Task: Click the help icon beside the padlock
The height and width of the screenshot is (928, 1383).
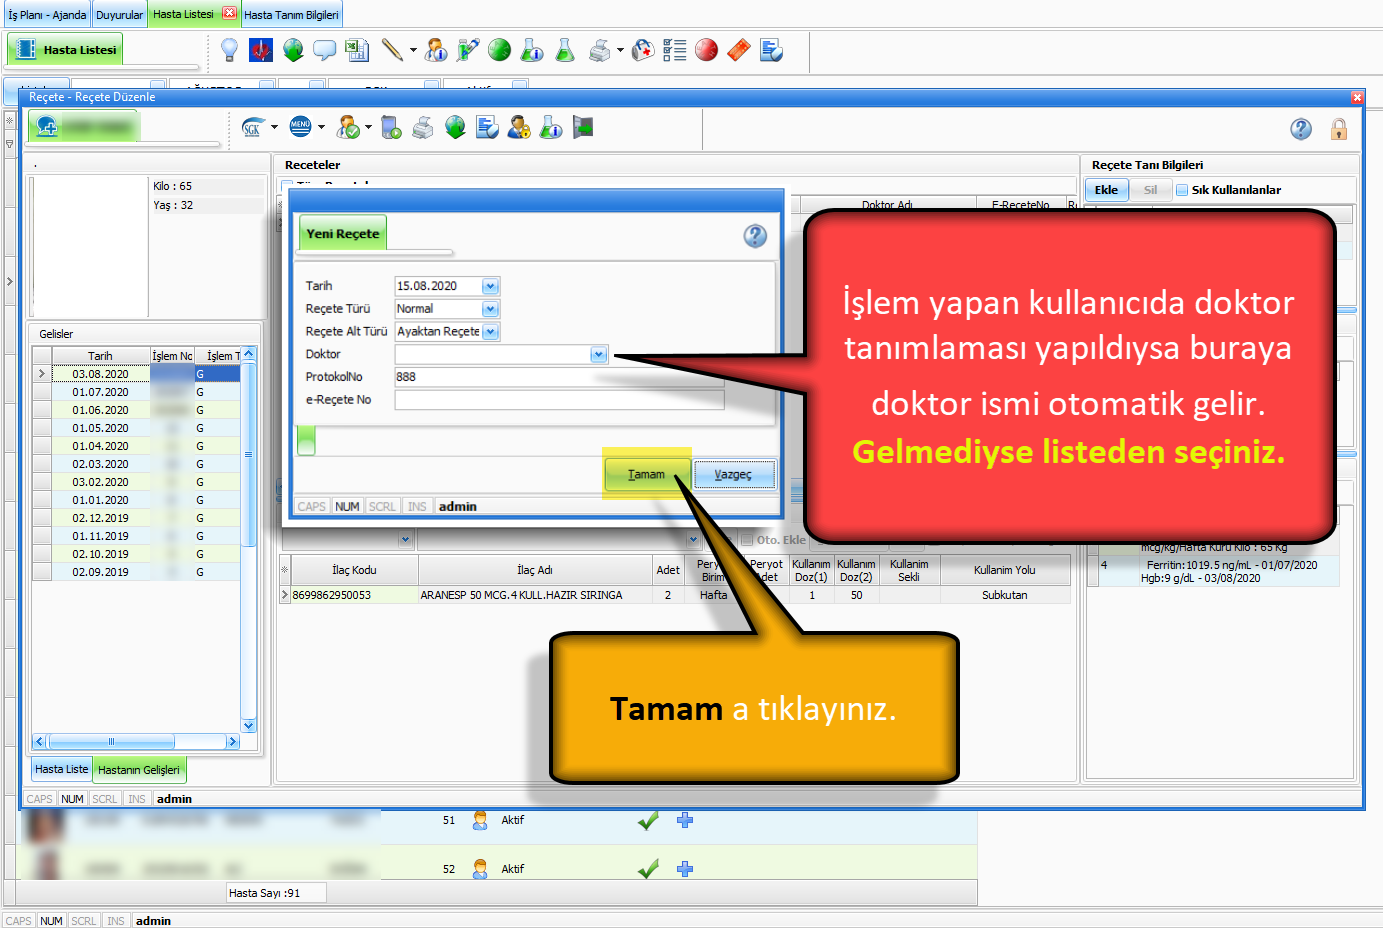Action: pyautogui.click(x=1301, y=129)
